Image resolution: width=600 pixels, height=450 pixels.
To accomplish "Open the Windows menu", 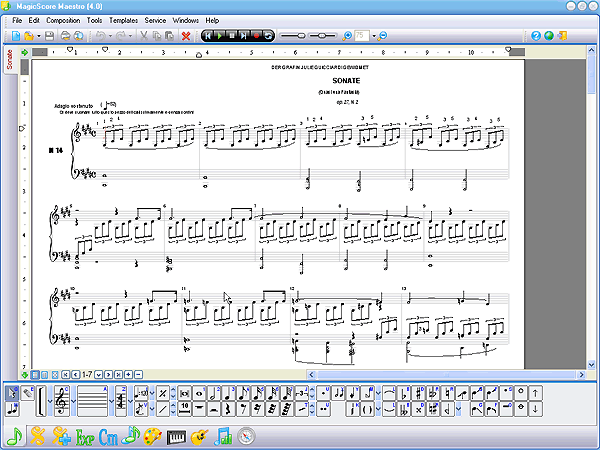I will 186,20.
